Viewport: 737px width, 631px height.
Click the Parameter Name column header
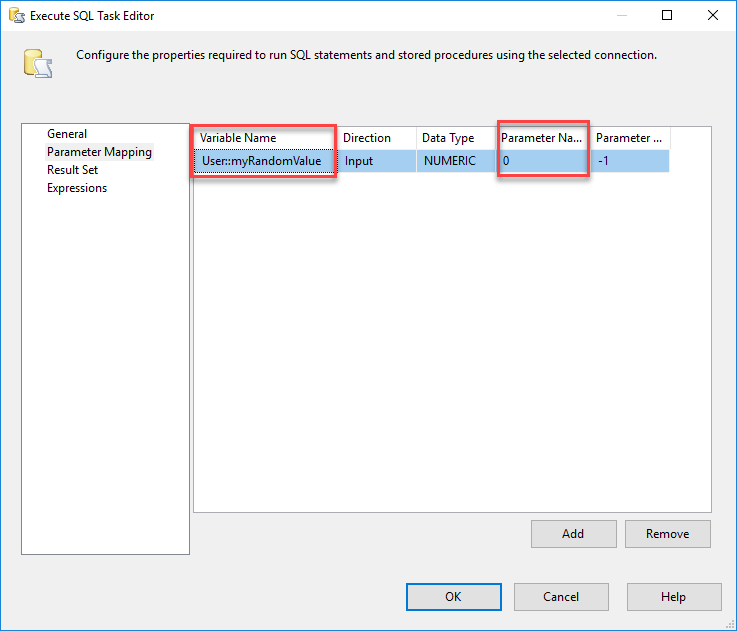coord(541,138)
